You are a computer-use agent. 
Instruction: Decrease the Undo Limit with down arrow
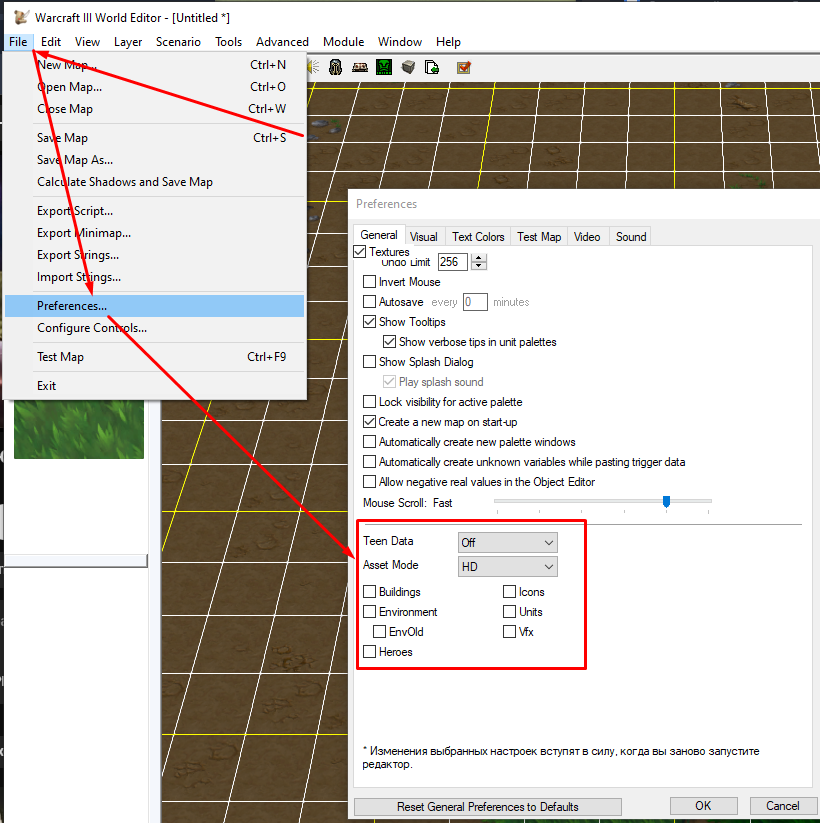pos(479,266)
